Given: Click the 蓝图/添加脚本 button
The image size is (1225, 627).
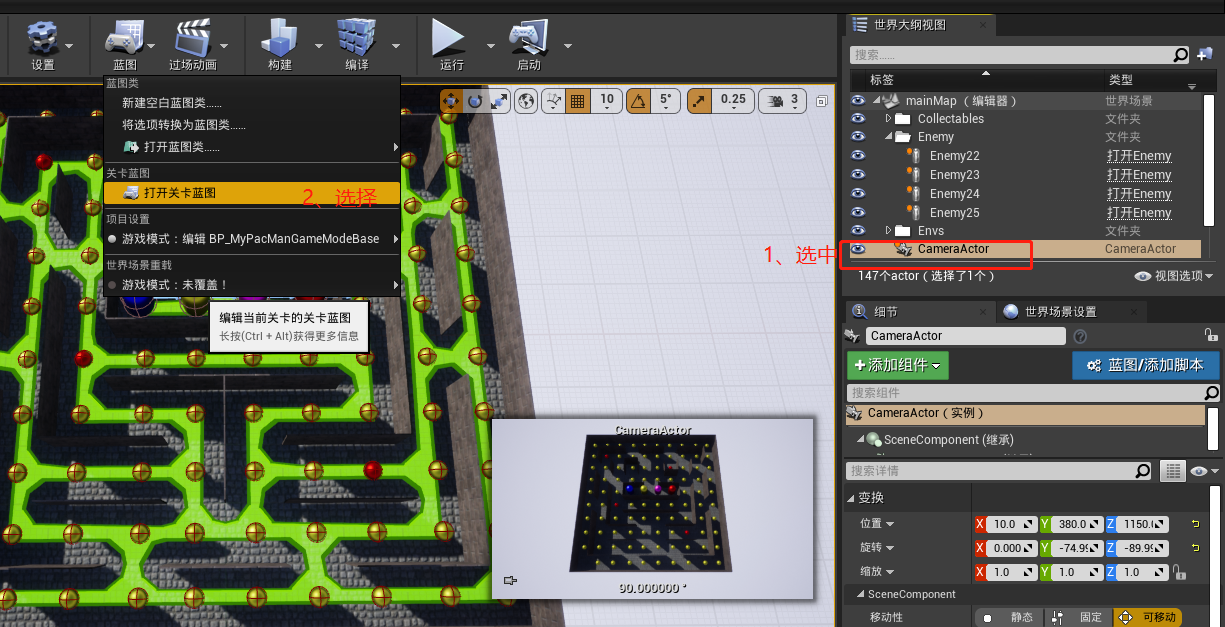Looking at the screenshot, I should coord(1145,366).
